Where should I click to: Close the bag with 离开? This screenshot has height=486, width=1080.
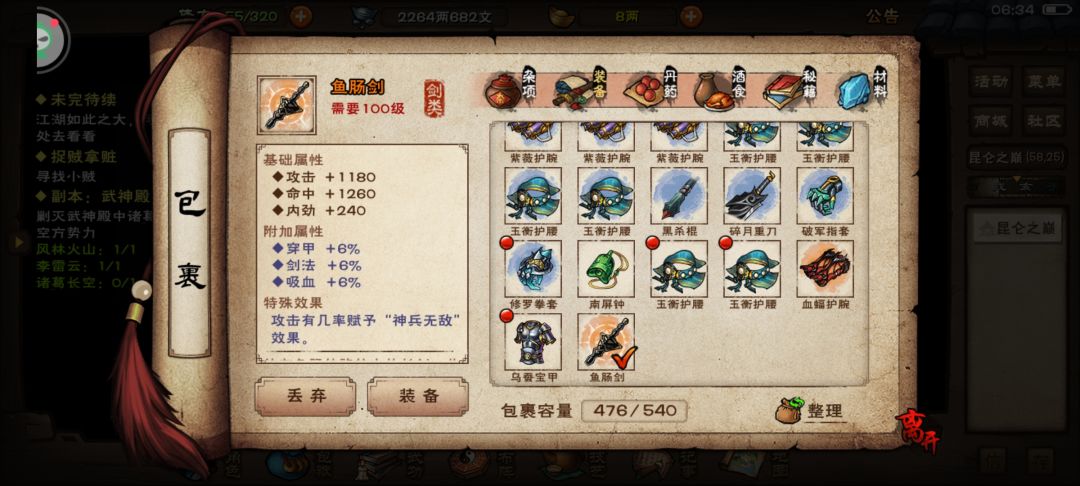[919, 431]
